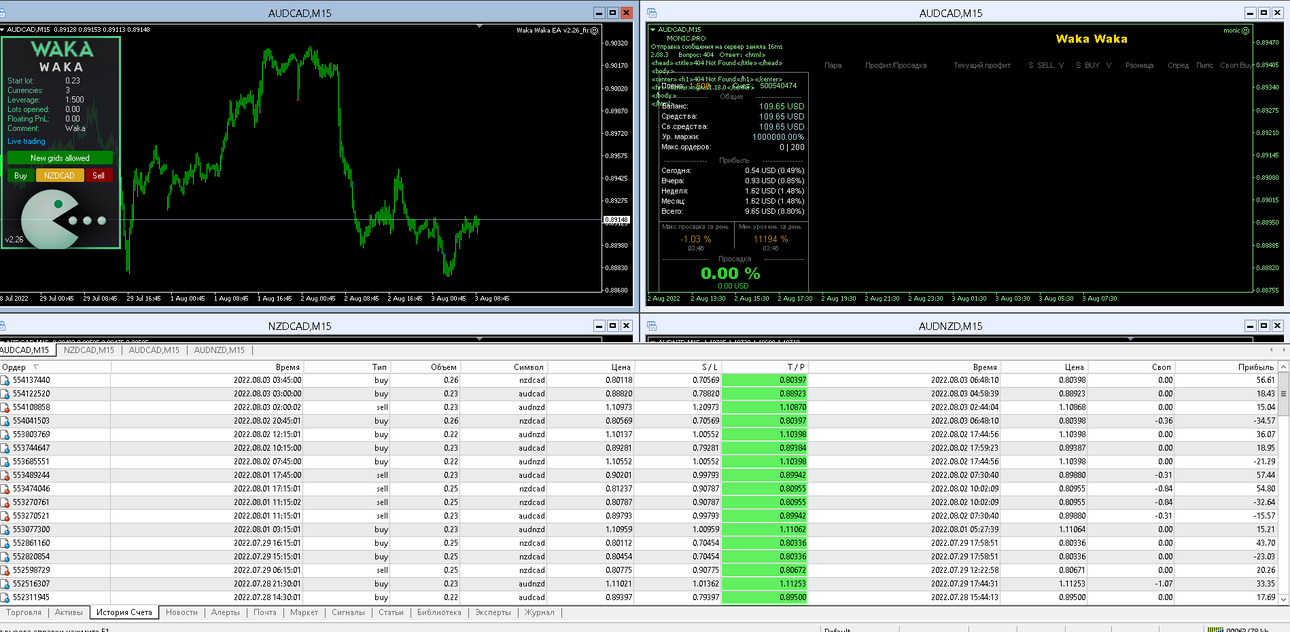This screenshot has height=632, width=1290.
Task: Click the V arrow next to BUY
Action: 1109,65
